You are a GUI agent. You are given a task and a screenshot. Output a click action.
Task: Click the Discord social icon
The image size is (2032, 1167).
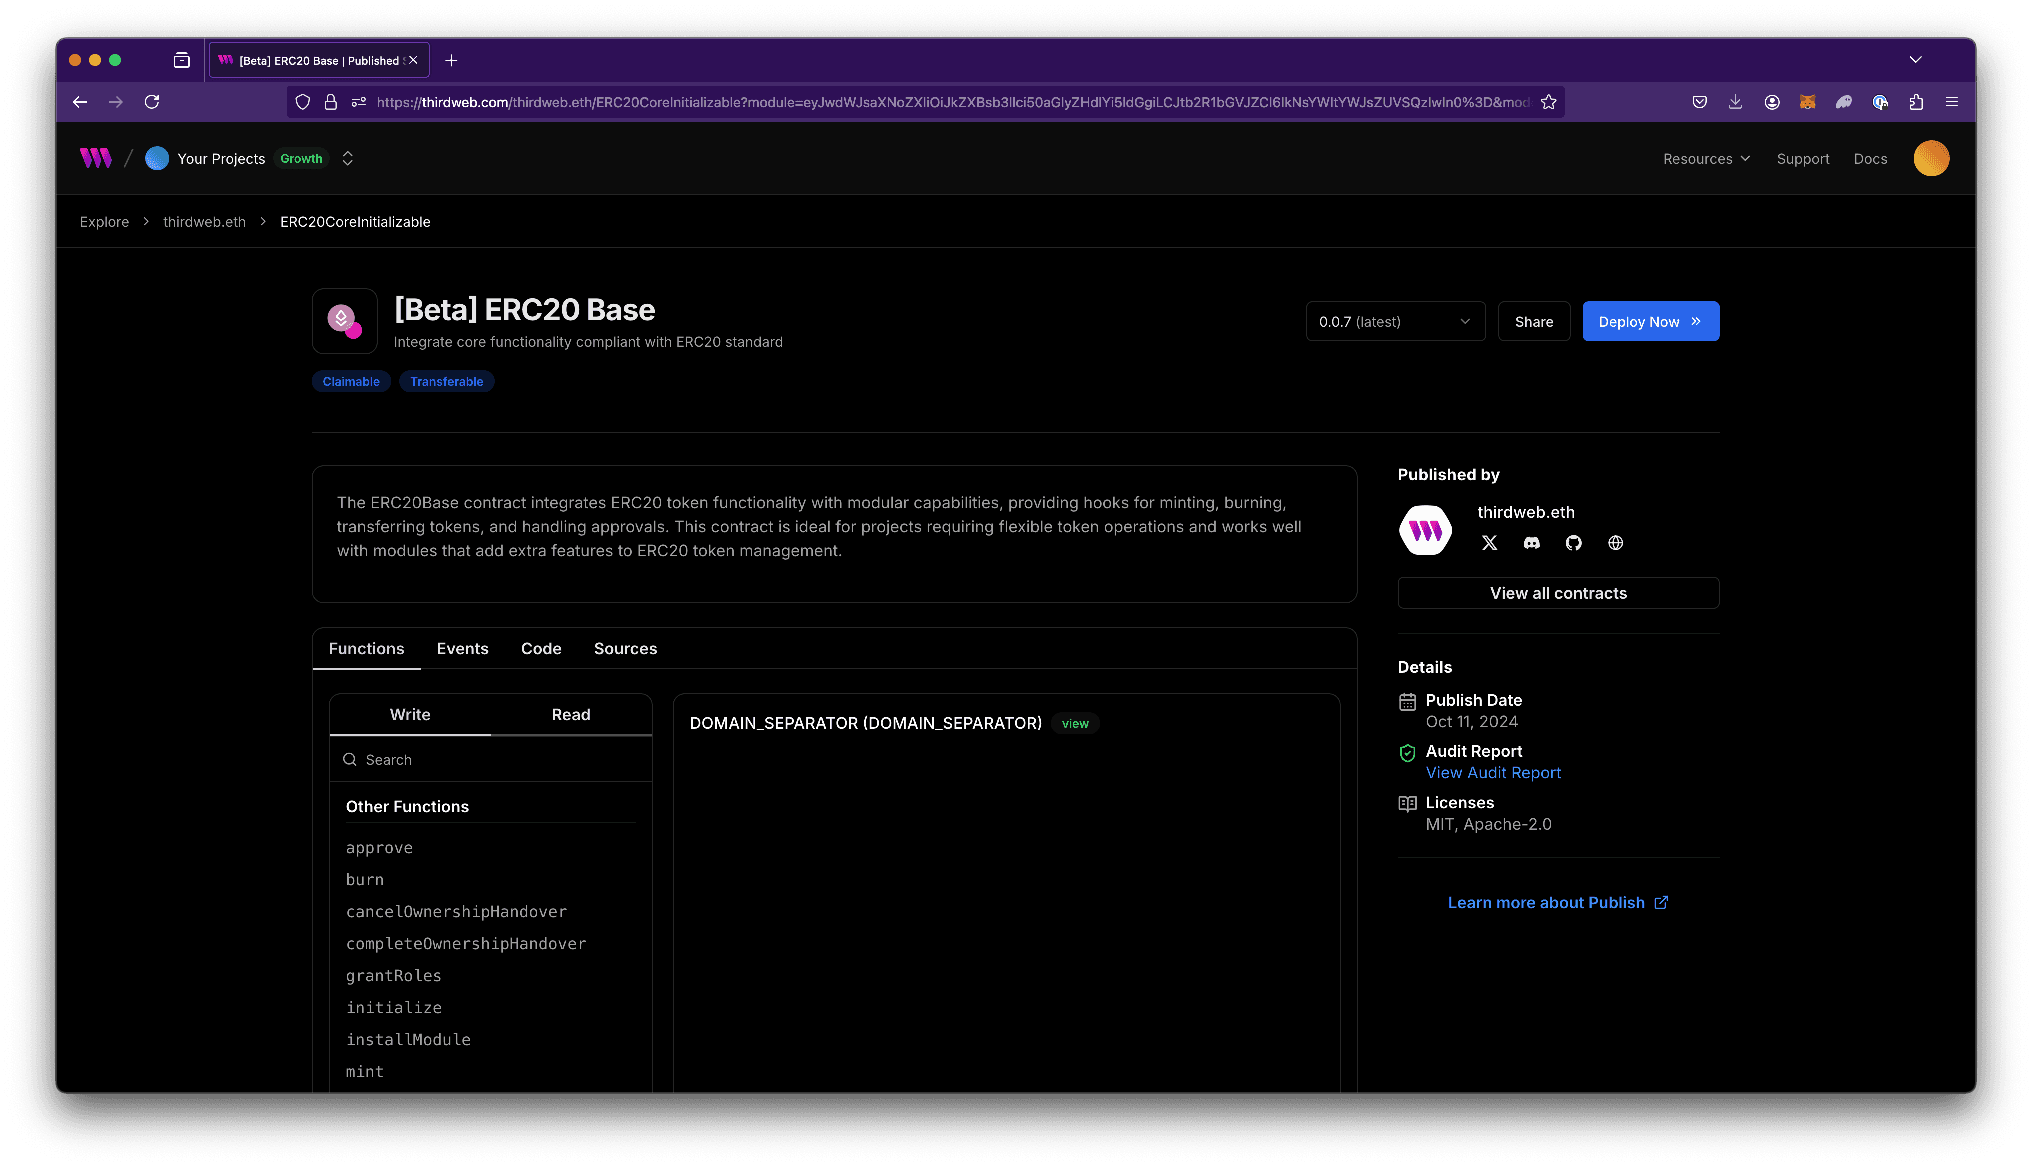(1531, 543)
